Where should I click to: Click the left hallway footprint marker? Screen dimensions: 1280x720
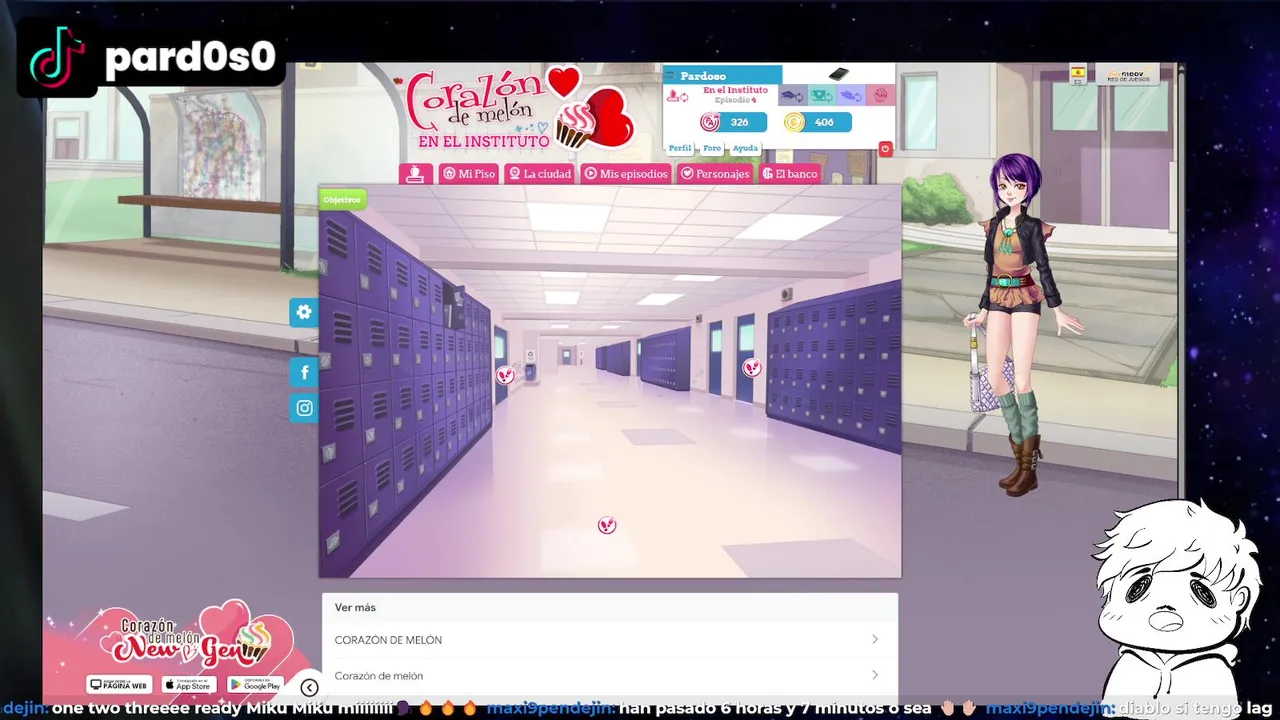(505, 376)
